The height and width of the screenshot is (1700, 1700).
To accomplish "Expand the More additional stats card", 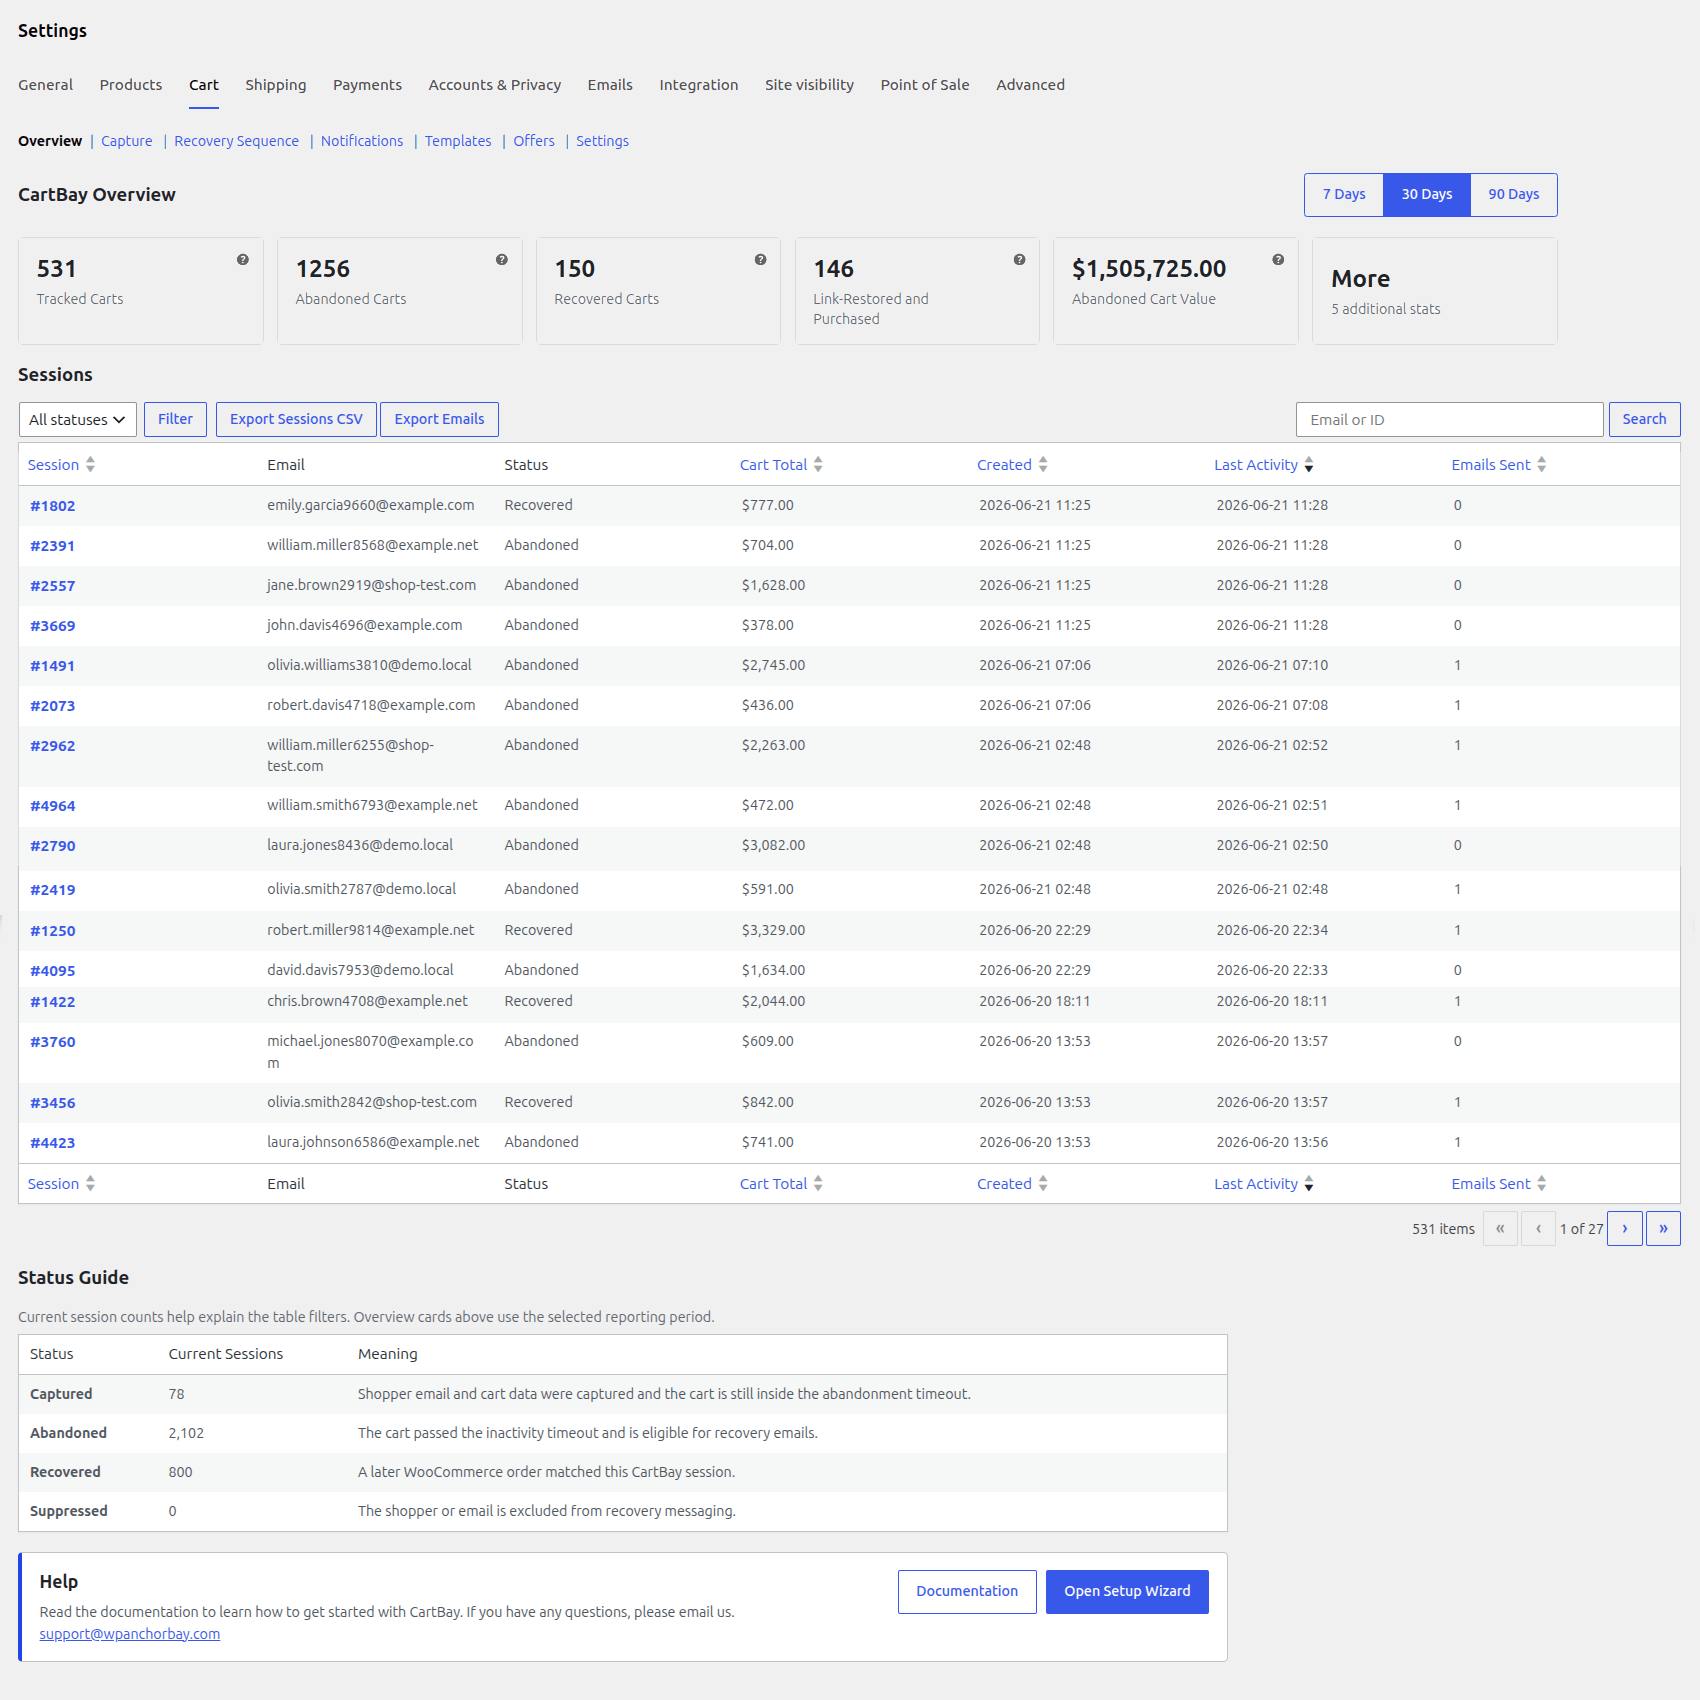I will point(1435,291).
